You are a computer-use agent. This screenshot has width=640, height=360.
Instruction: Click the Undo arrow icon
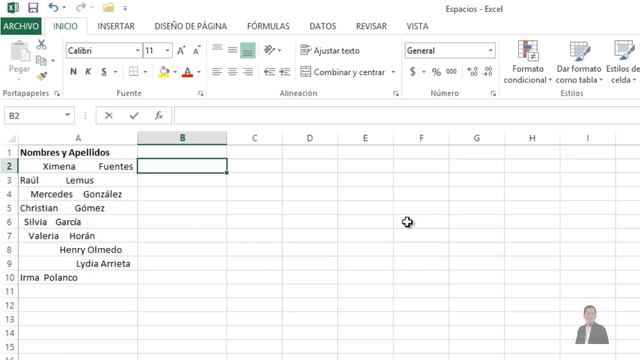(53, 7)
